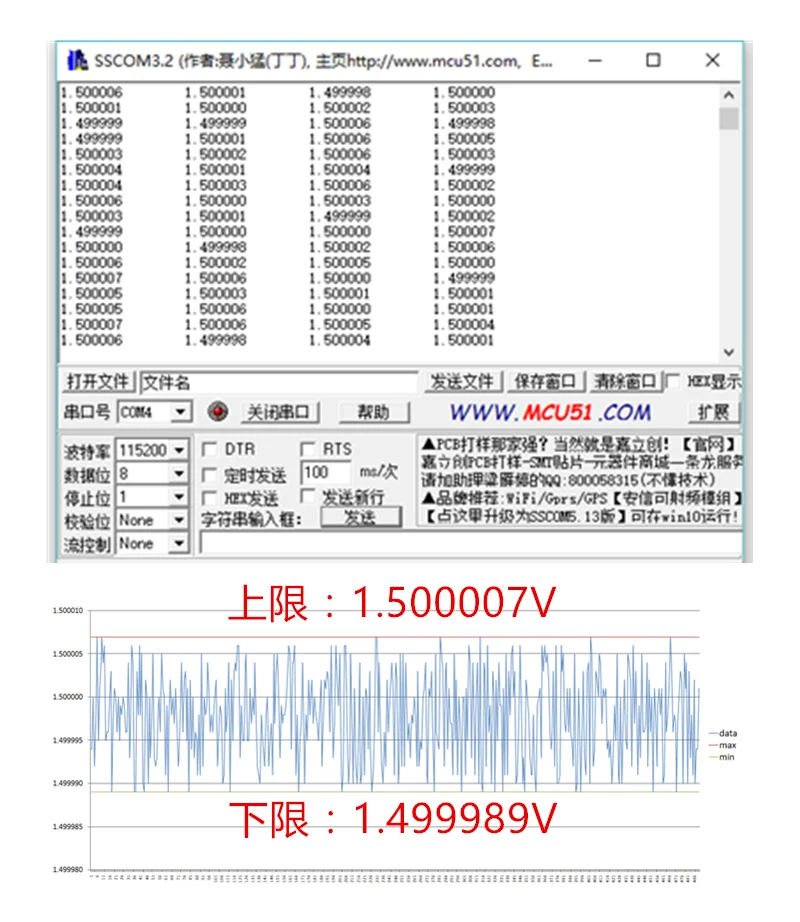The width and height of the screenshot is (800, 922).
Task: Maximize the SSCOM3.2 window
Action: coord(653,60)
